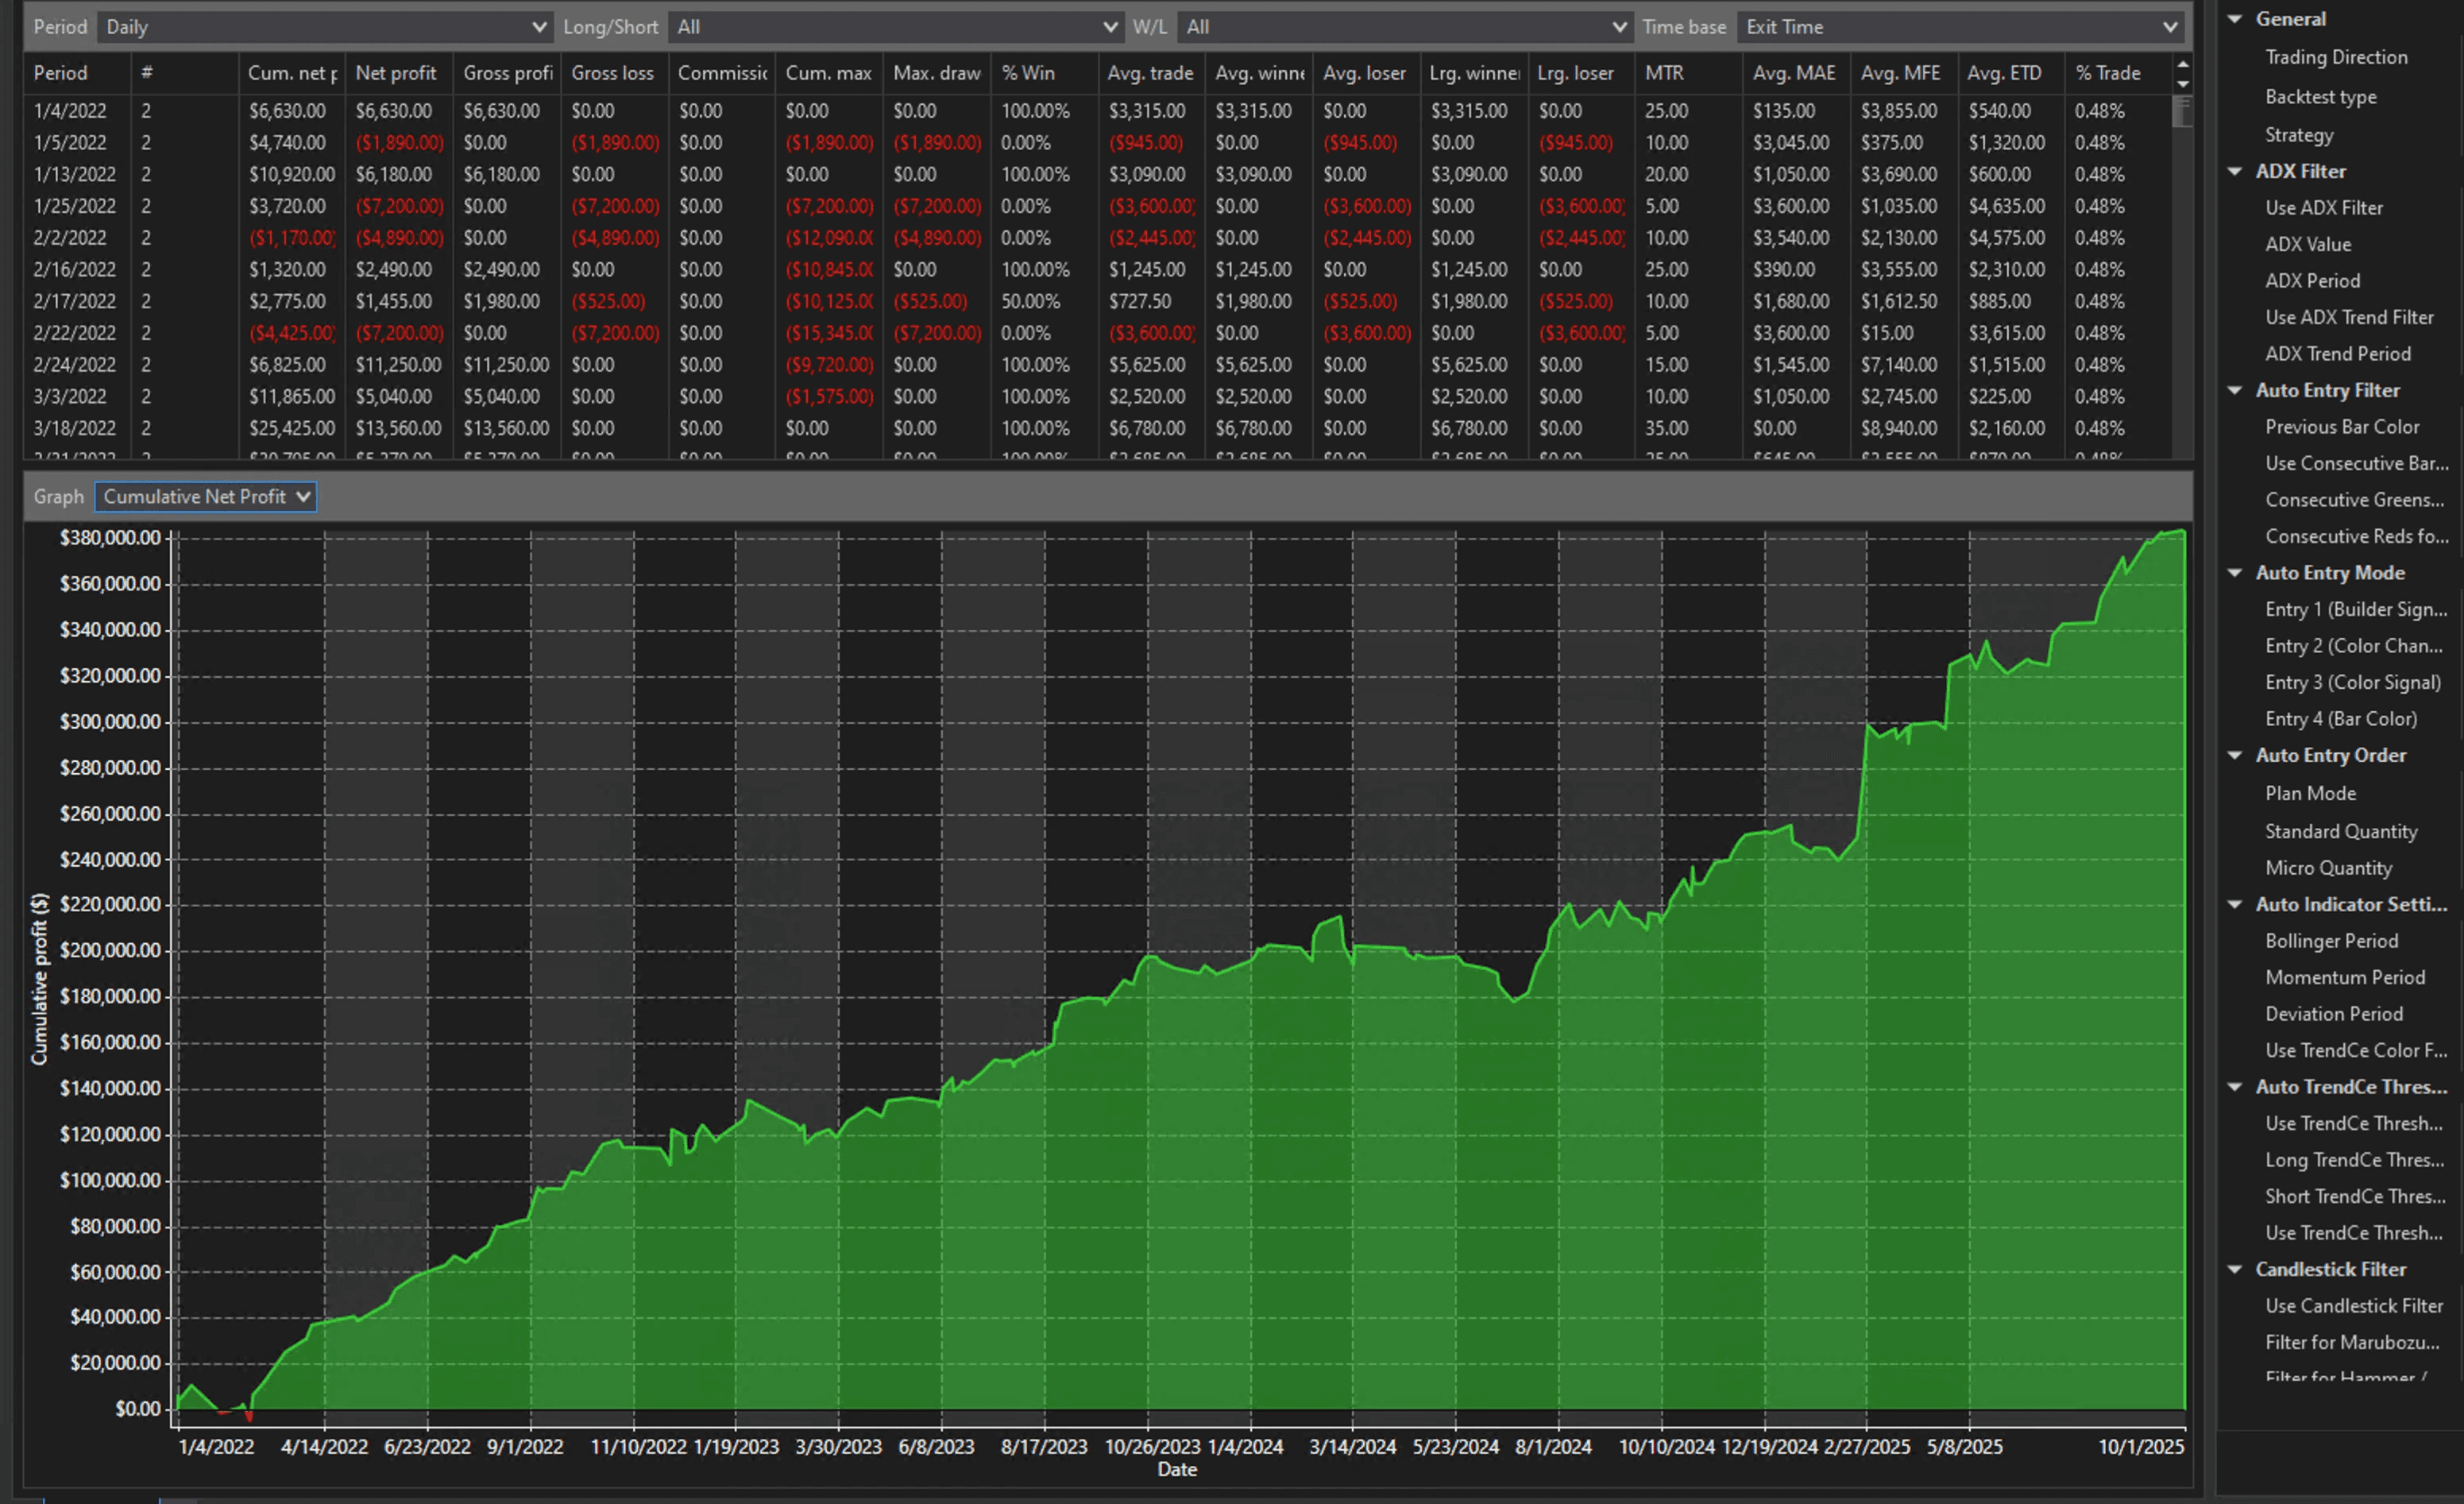The height and width of the screenshot is (1504, 2464).
Task: Click the table scrollbar down arrow
Action: tap(2183, 84)
